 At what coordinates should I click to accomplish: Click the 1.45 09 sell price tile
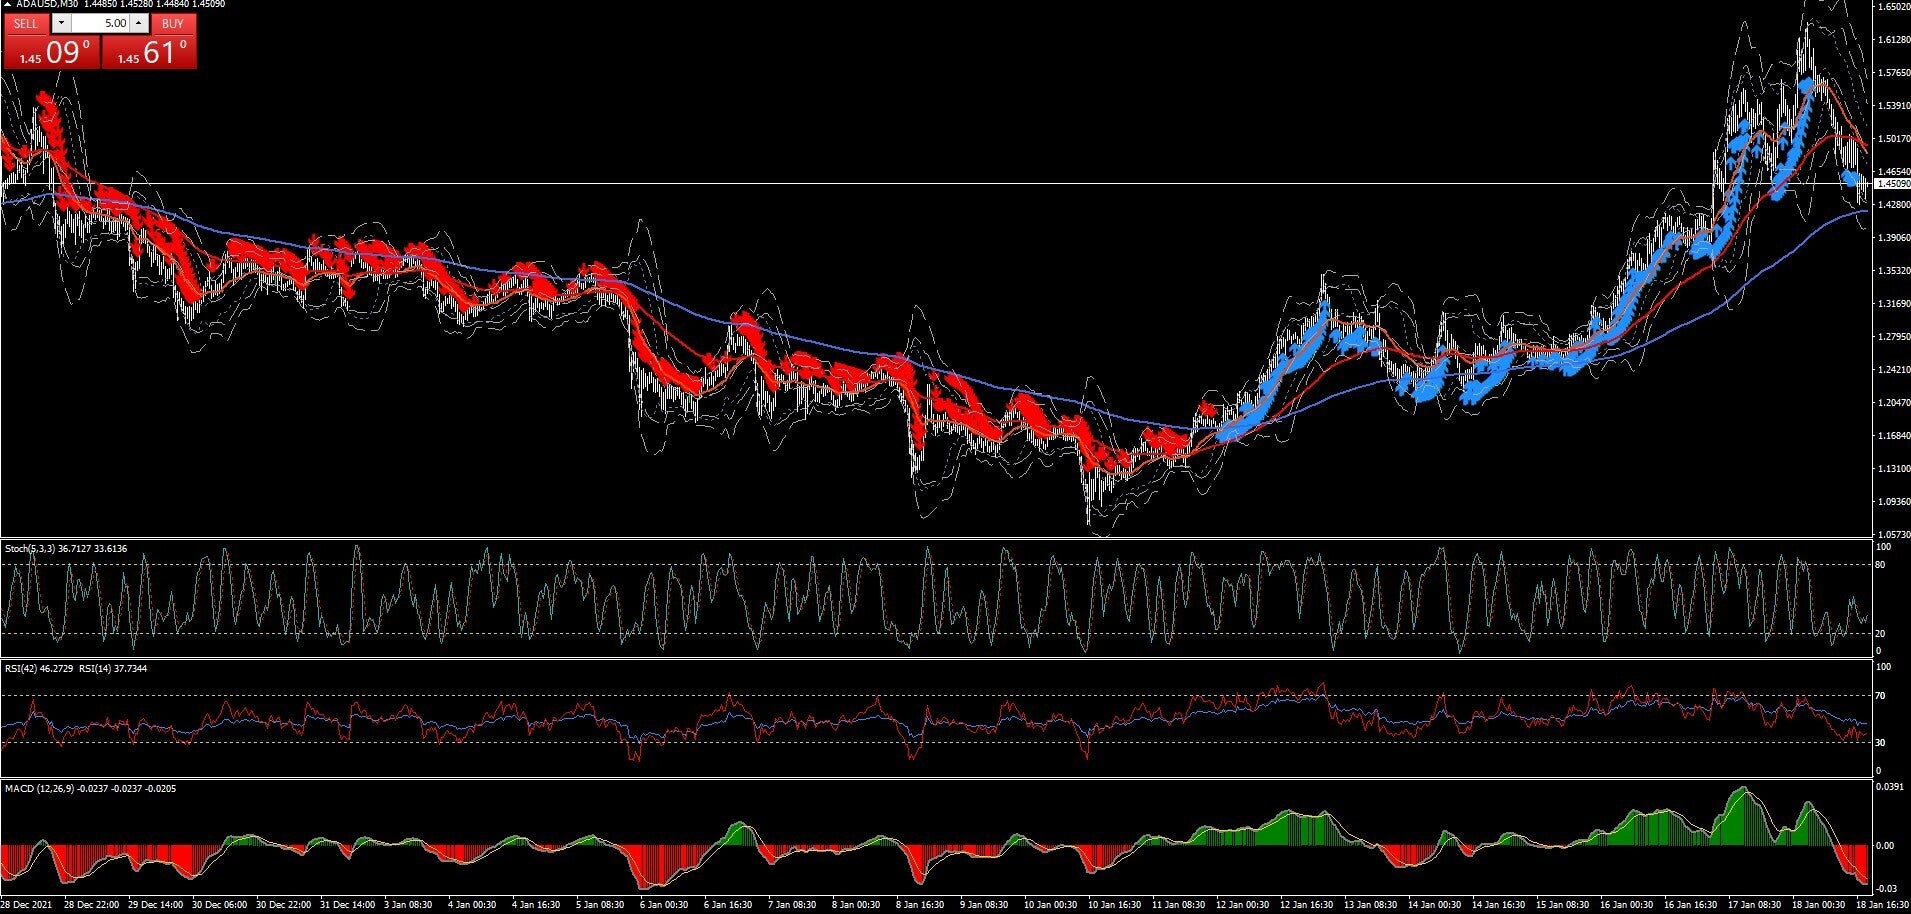coord(51,52)
